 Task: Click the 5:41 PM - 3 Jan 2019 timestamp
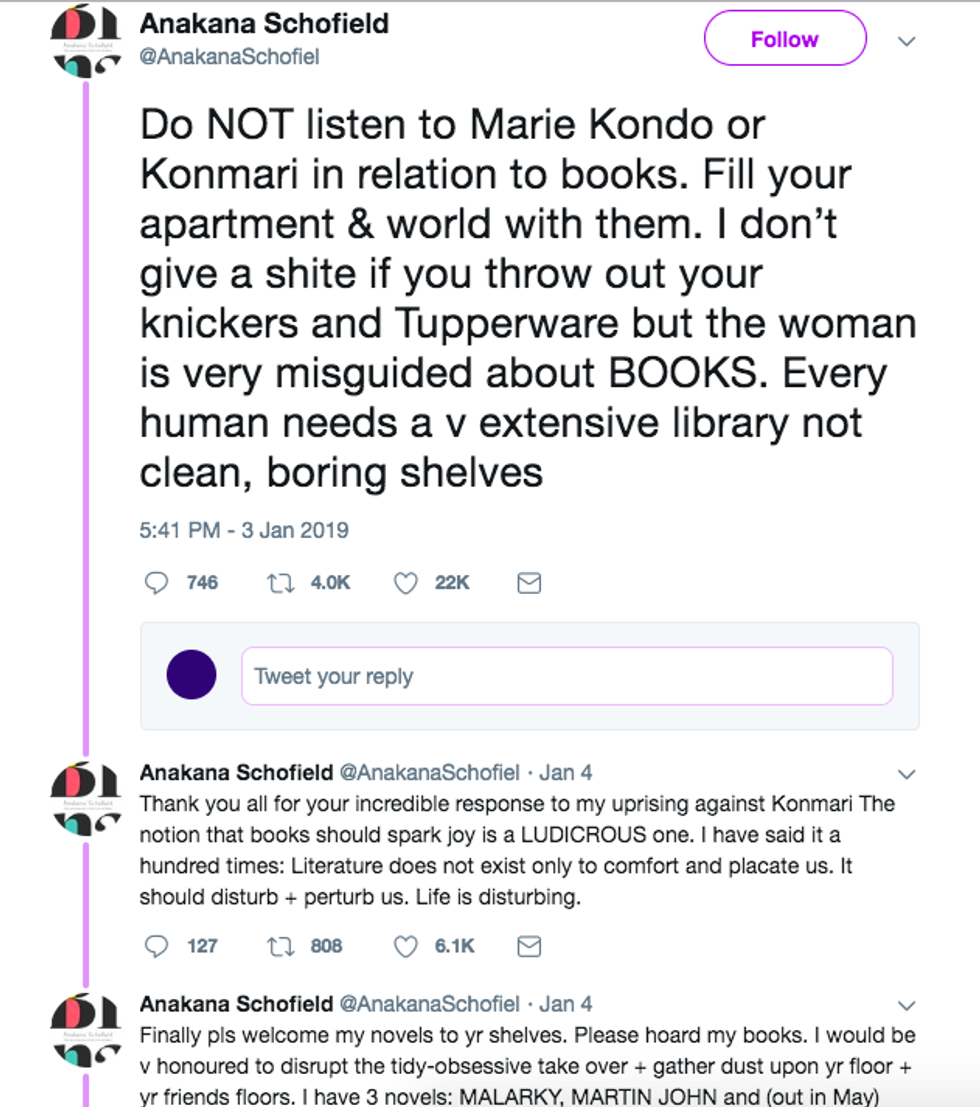click(244, 530)
